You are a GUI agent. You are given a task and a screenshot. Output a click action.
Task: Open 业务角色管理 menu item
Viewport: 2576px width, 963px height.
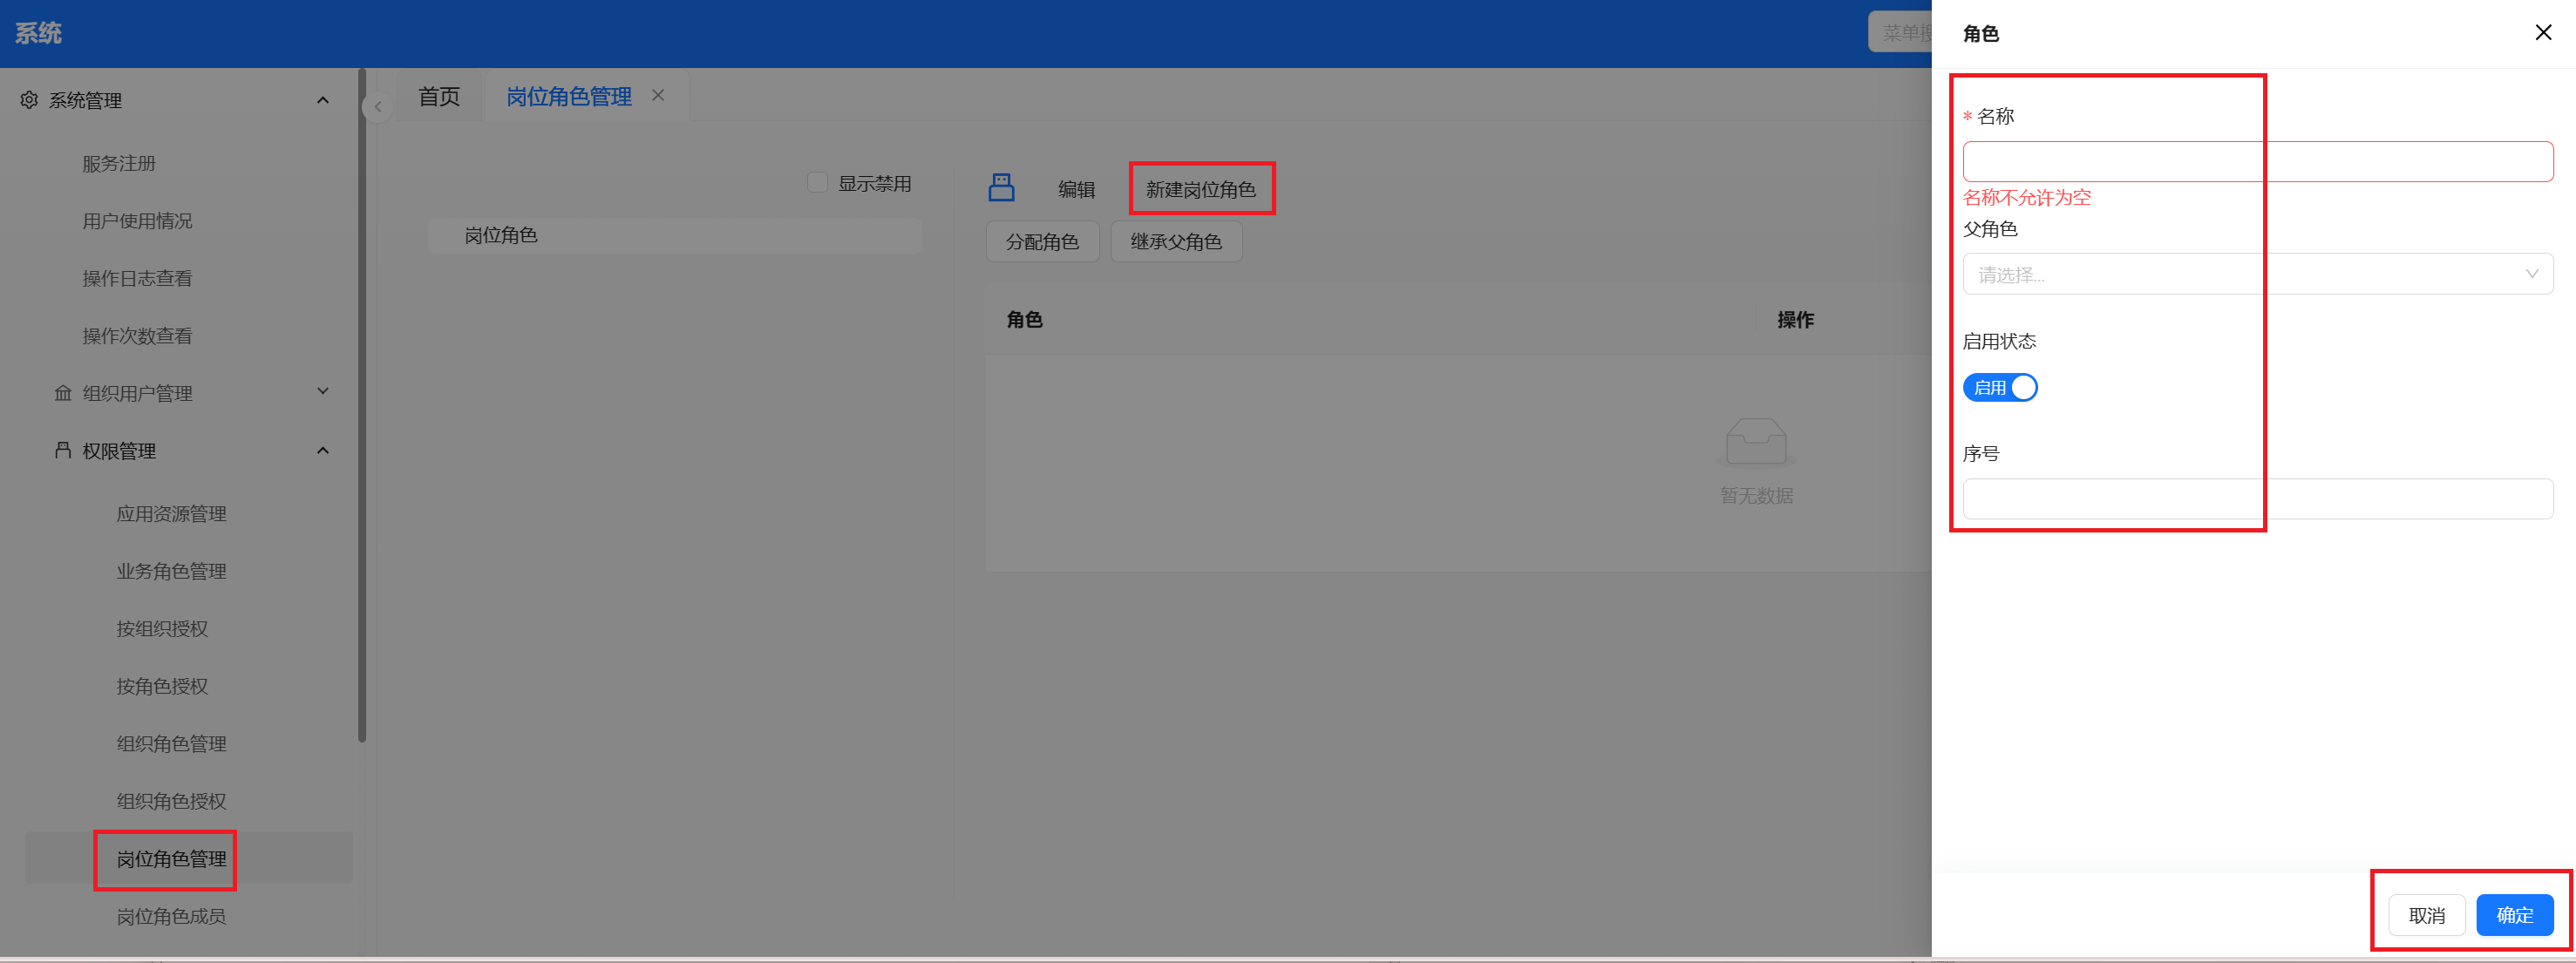point(171,571)
